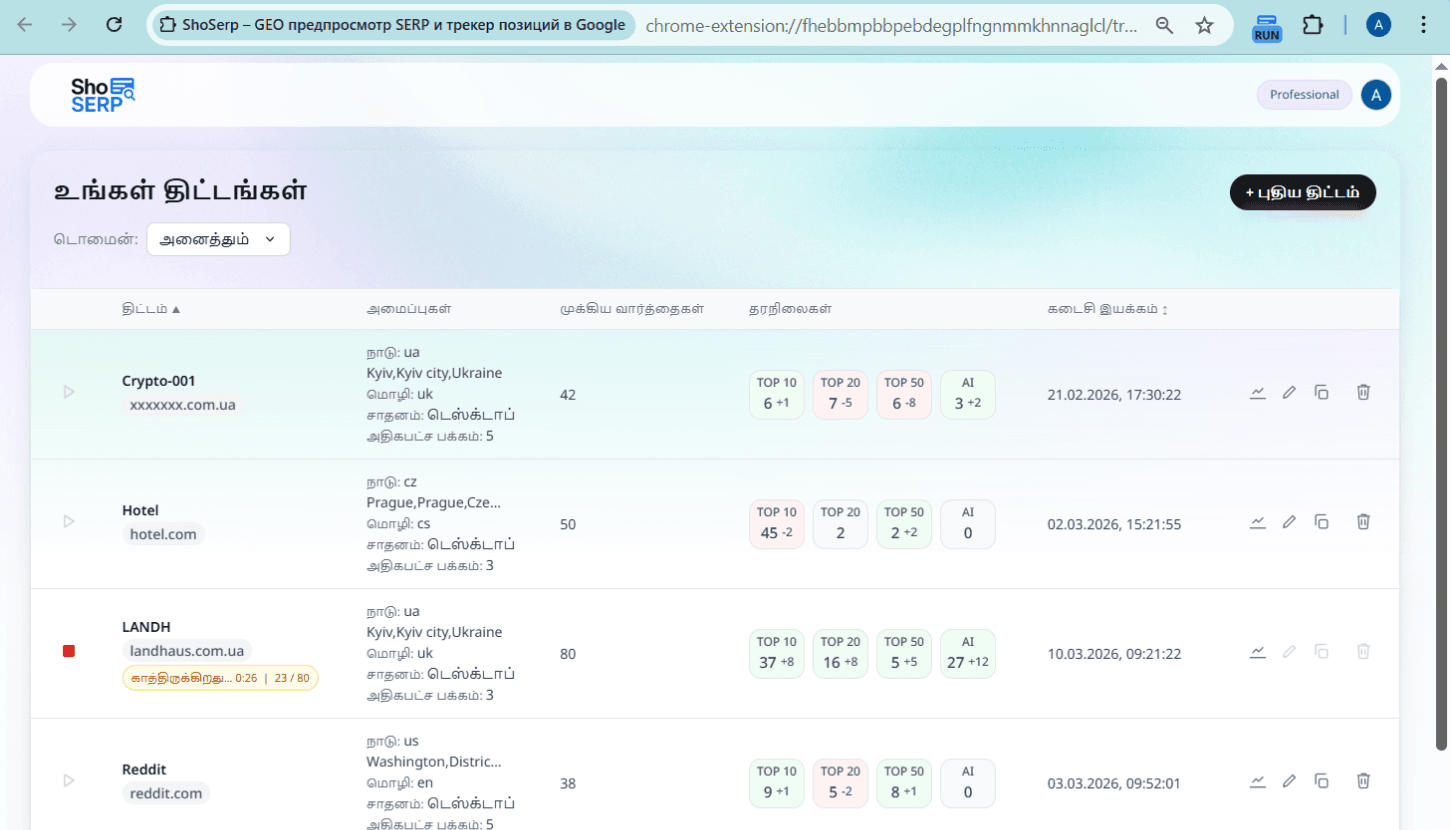This screenshot has width=1450, height=830.
Task: Sort by project name column header
Action: tap(151, 309)
